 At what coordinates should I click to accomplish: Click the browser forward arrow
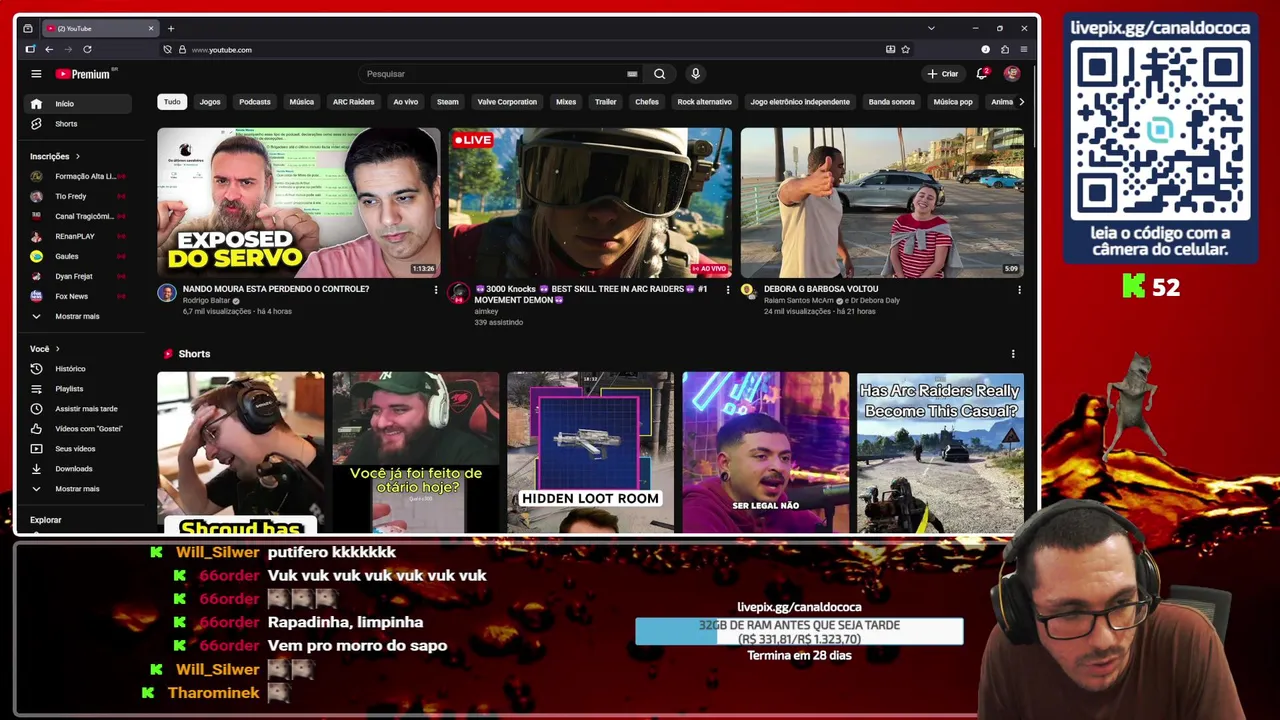[68, 49]
